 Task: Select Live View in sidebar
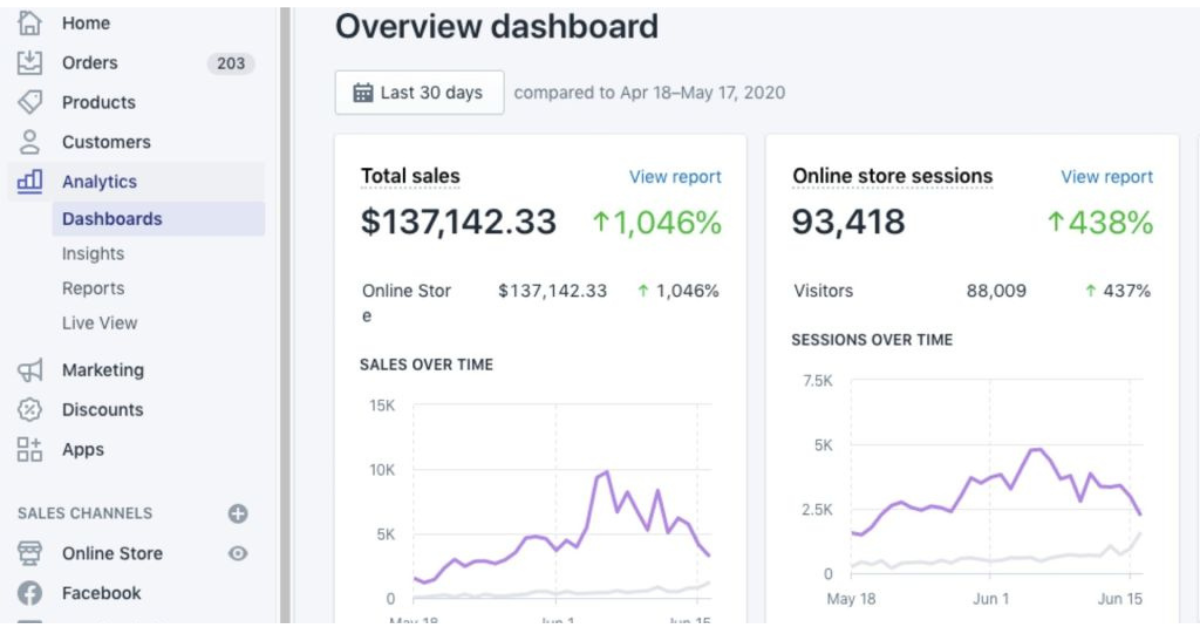[99, 323]
